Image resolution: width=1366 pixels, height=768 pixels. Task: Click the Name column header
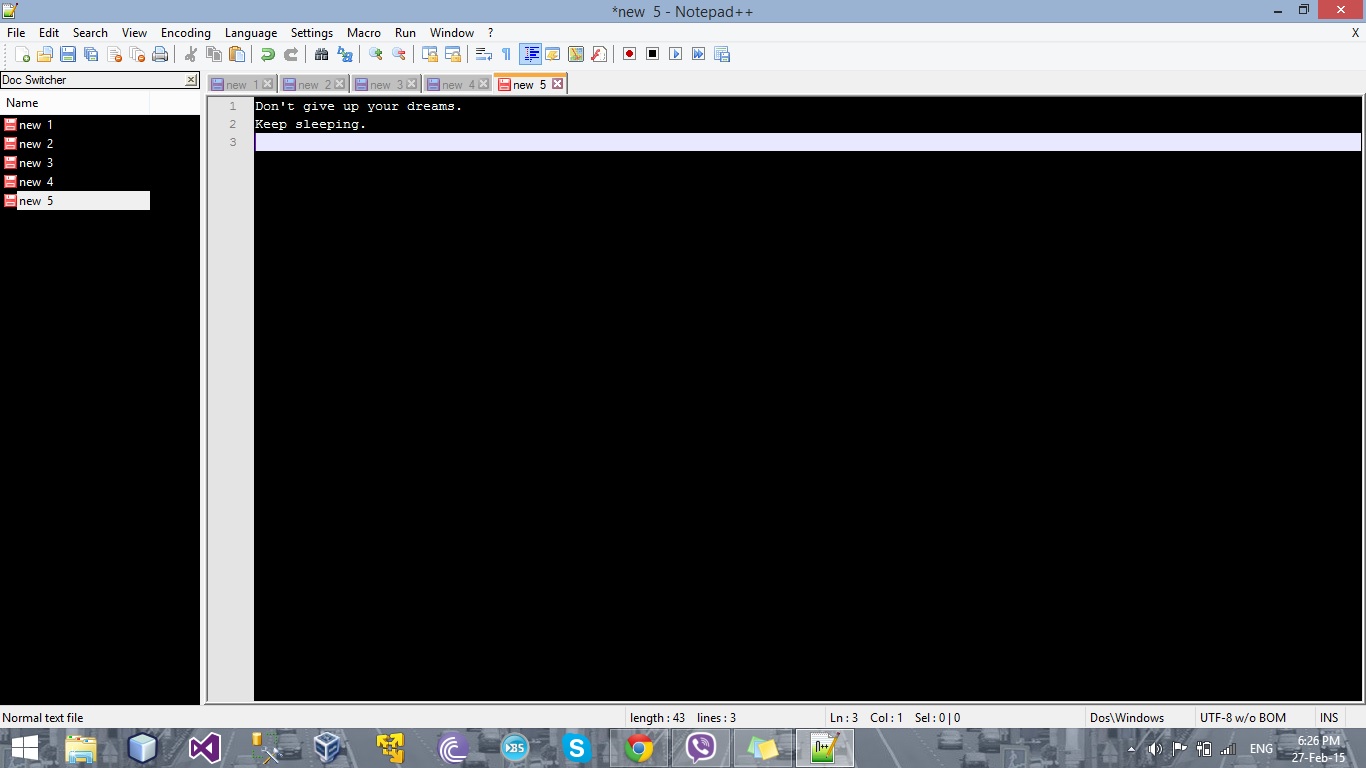[75, 103]
